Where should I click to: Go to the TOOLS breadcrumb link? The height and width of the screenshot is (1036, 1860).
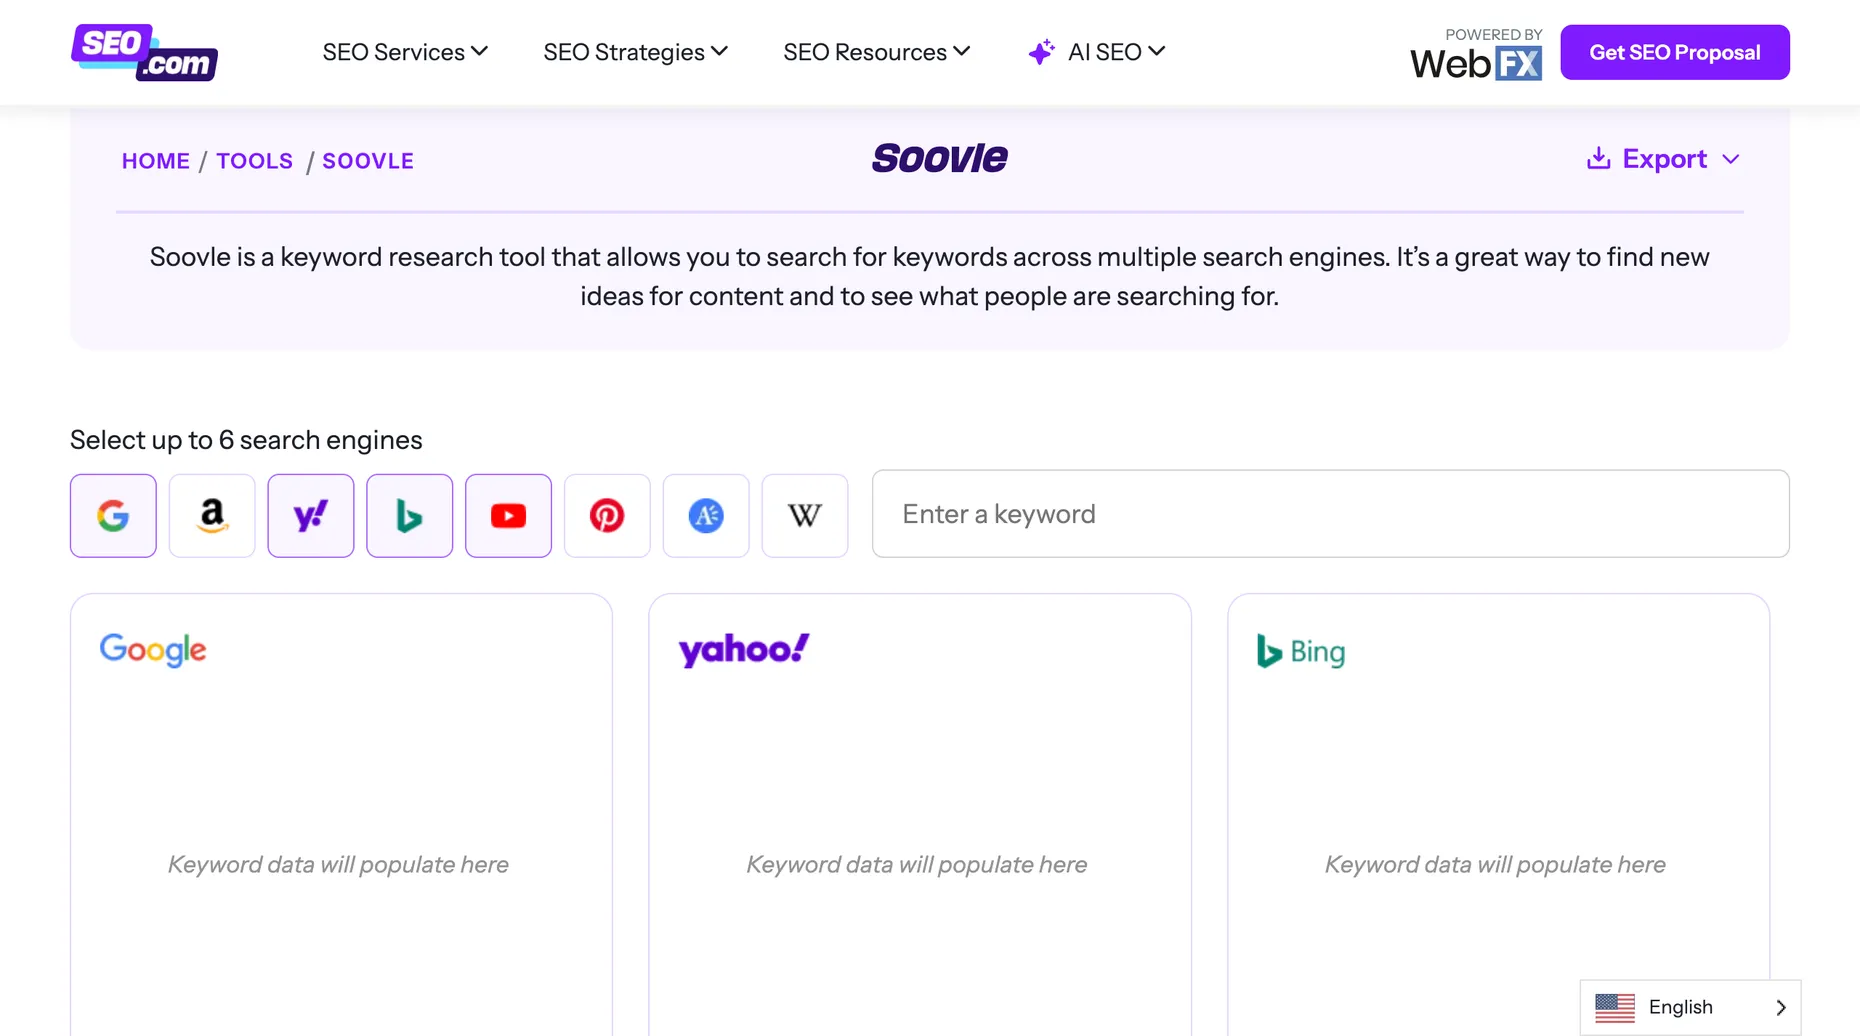pos(255,161)
